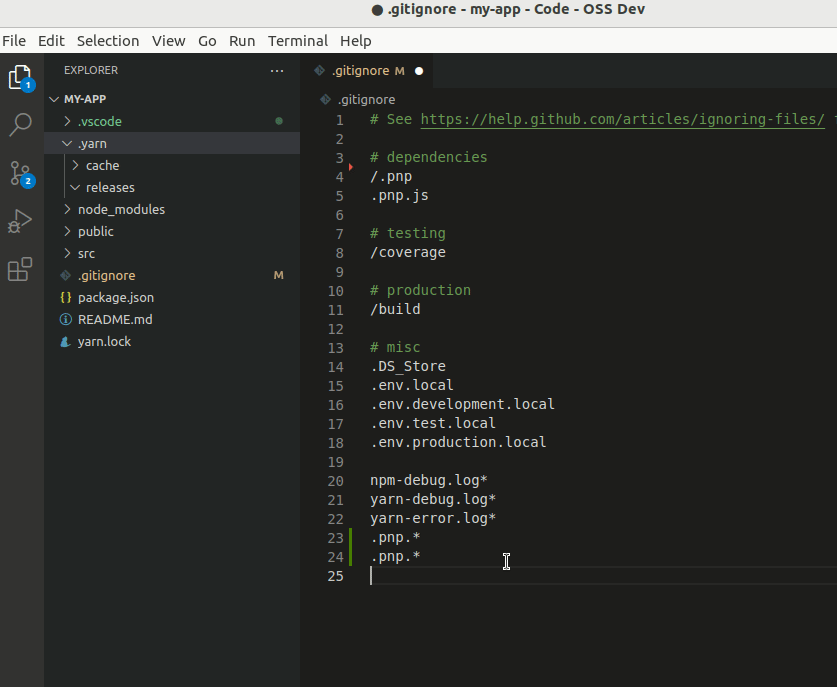837x687 pixels.
Task: Open the Explorer view in activity bar
Action: pyautogui.click(x=21, y=78)
